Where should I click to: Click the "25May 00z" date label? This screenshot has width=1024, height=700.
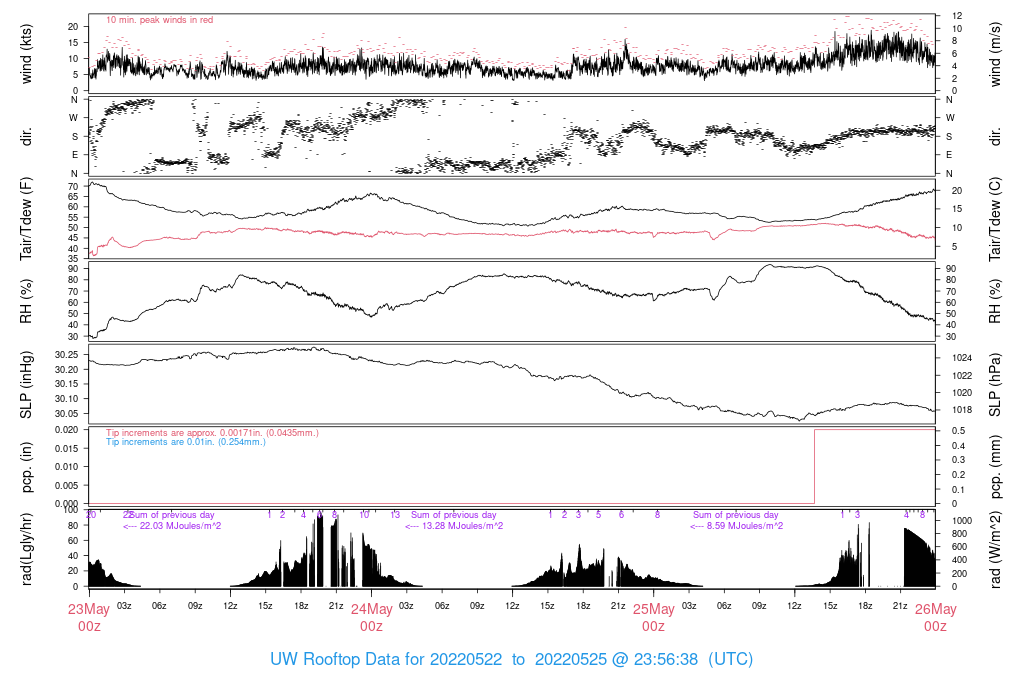tap(654, 618)
